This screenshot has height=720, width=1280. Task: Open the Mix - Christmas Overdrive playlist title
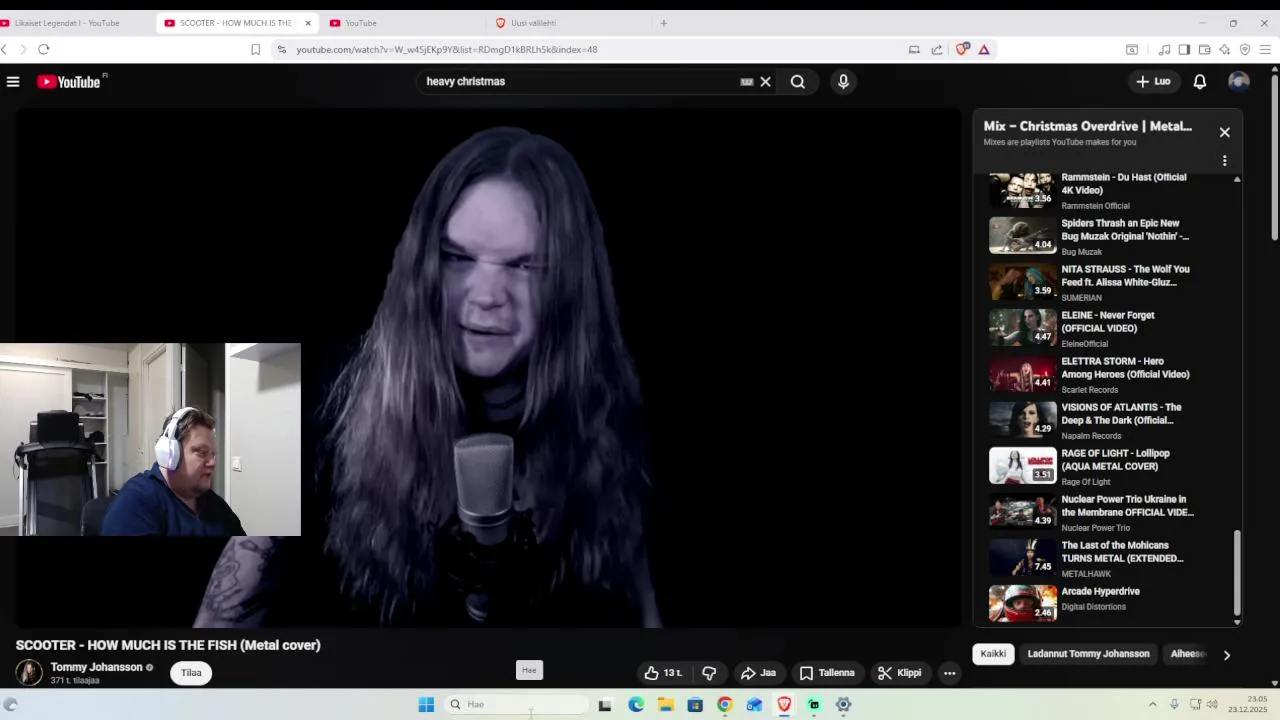point(1088,126)
